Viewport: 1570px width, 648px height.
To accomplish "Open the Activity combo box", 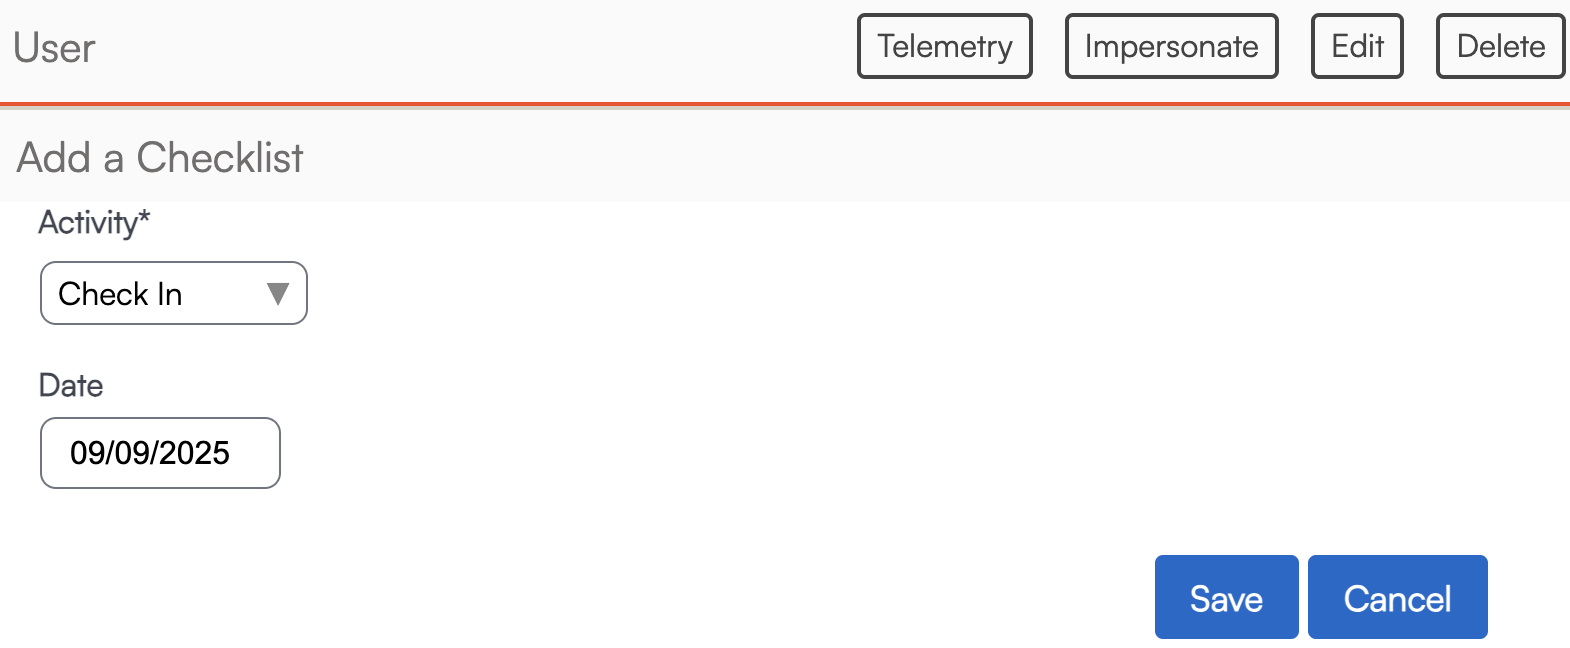I will (173, 293).
